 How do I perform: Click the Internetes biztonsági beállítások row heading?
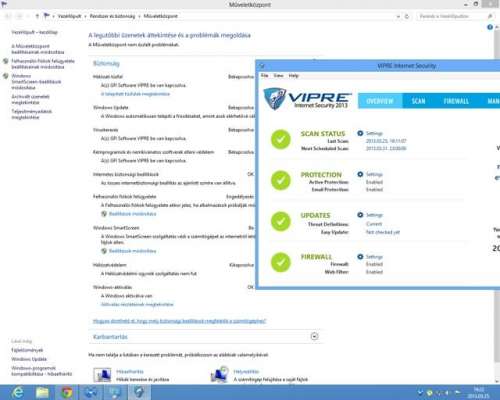coord(126,174)
